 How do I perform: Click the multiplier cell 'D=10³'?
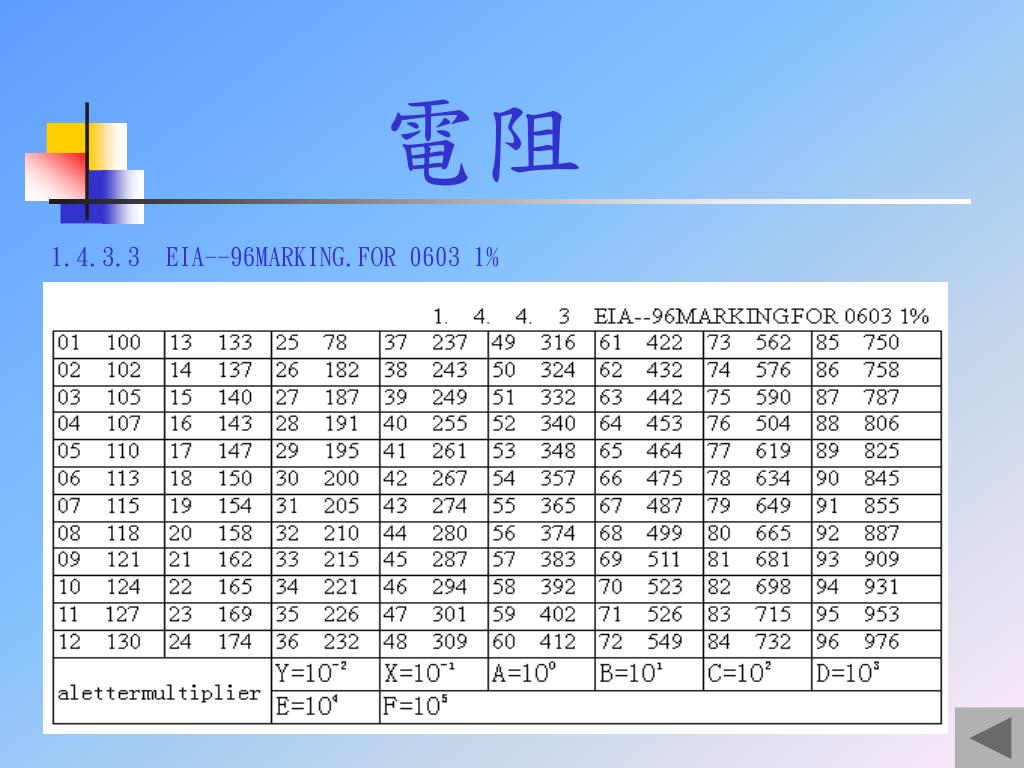(877, 674)
